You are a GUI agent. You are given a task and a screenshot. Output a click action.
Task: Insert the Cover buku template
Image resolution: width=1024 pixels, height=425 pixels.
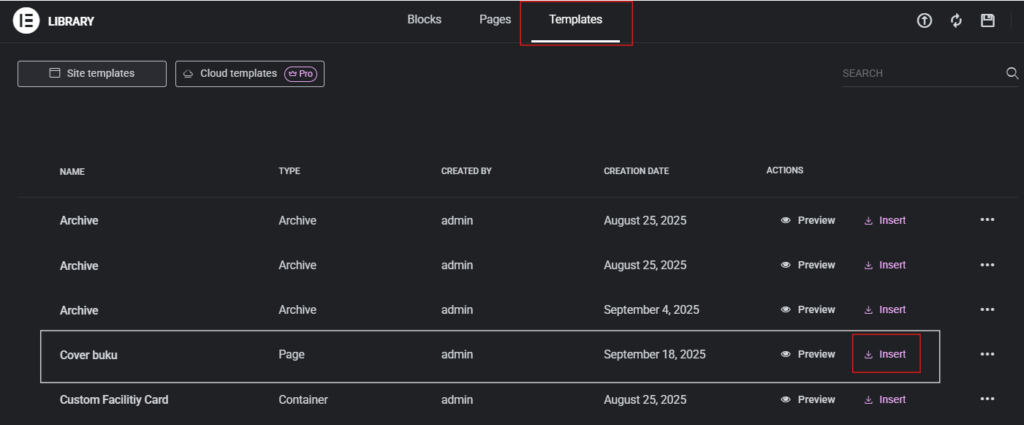point(885,354)
